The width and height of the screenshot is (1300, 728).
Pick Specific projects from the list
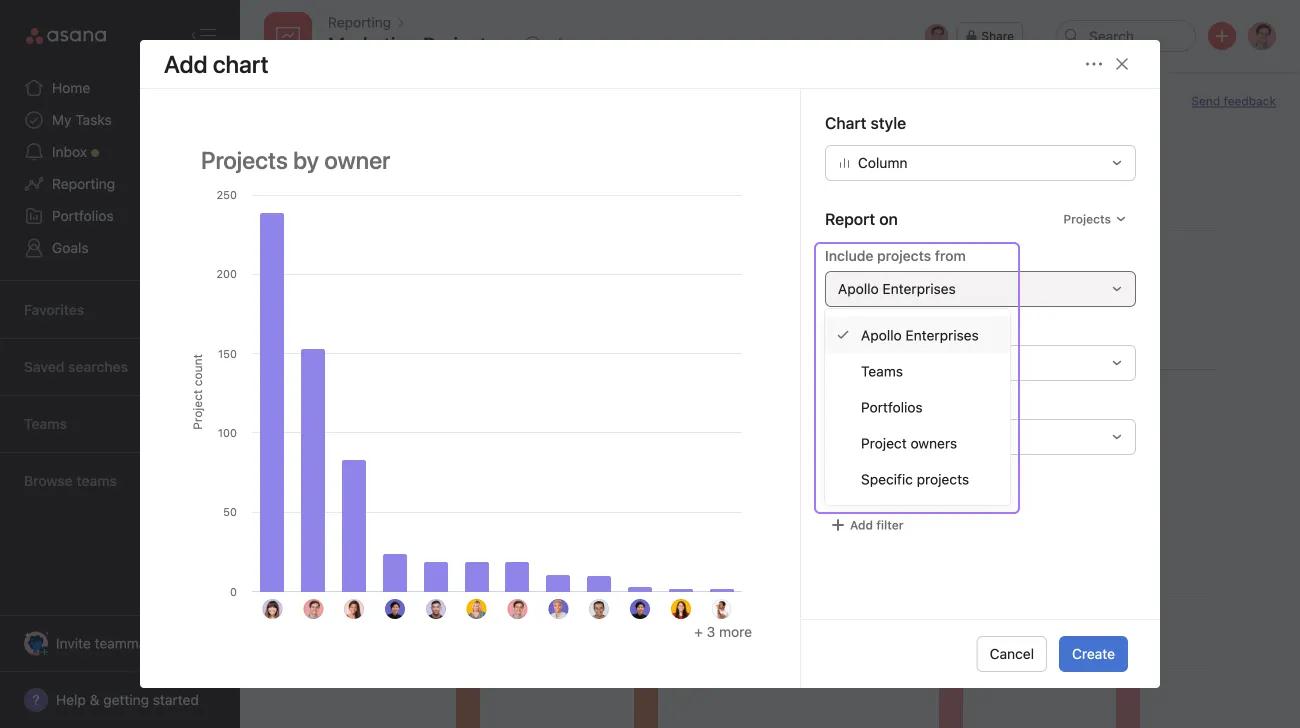tap(914, 479)
